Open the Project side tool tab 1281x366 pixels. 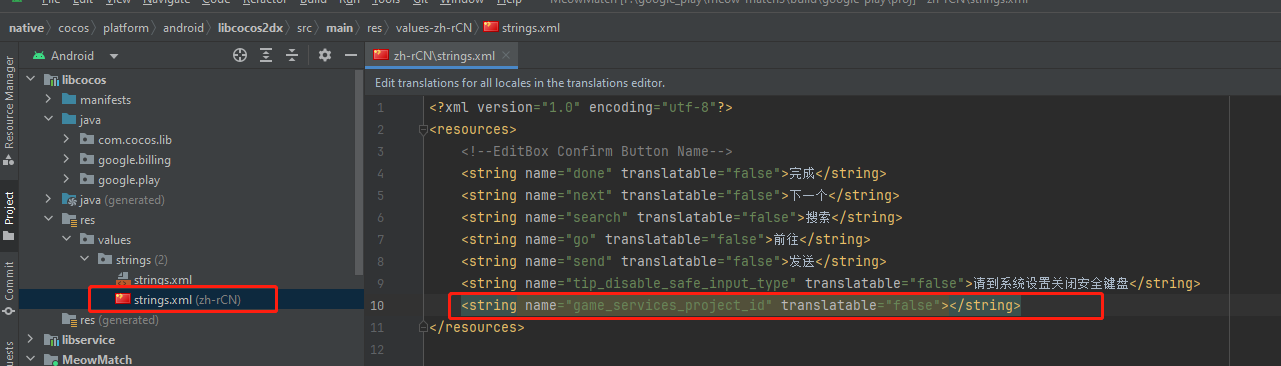pos(9,216)
